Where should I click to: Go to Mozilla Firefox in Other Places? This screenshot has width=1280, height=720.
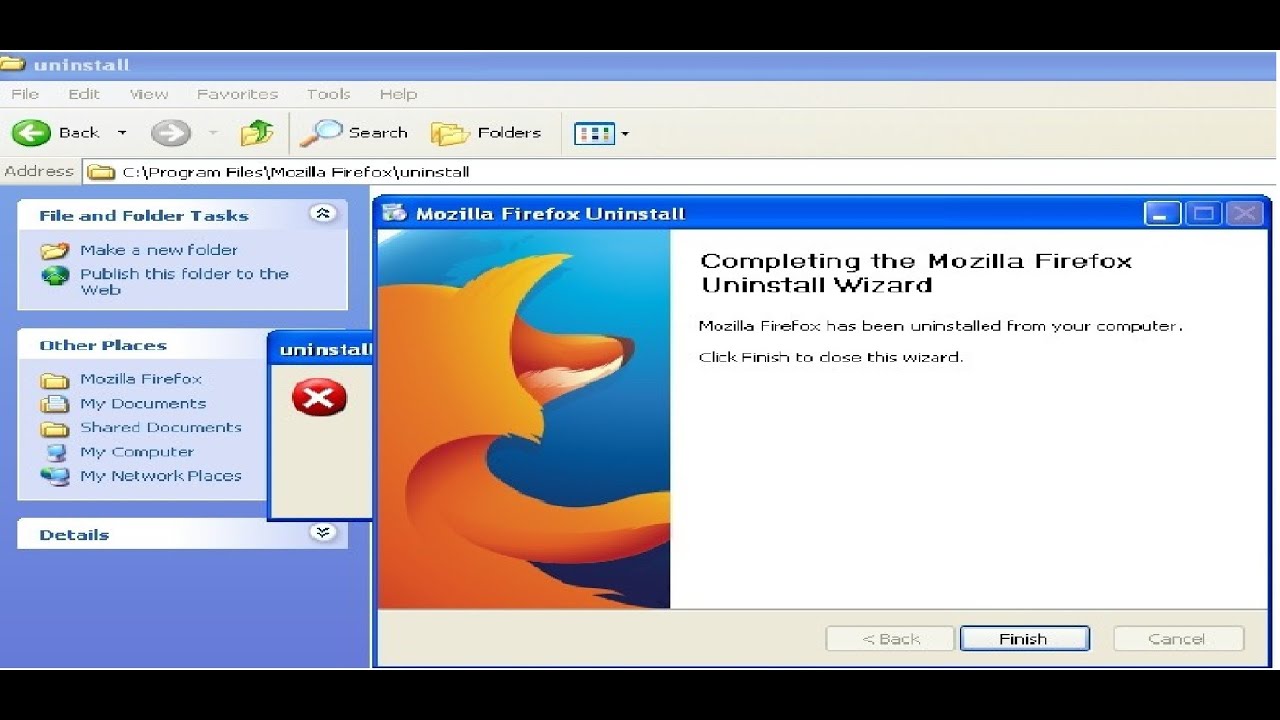[141, 379]
